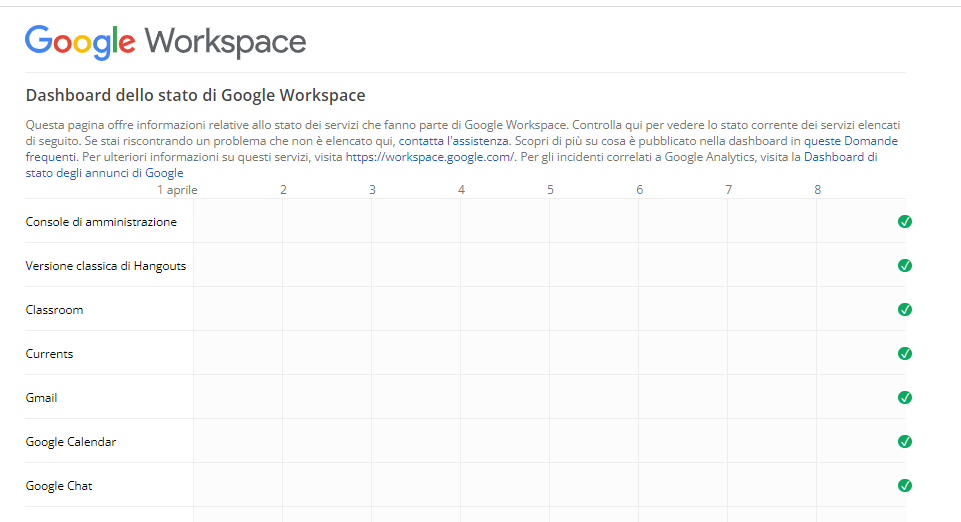Click the date column header 7

pyautogui.click(x=728, y=190)
